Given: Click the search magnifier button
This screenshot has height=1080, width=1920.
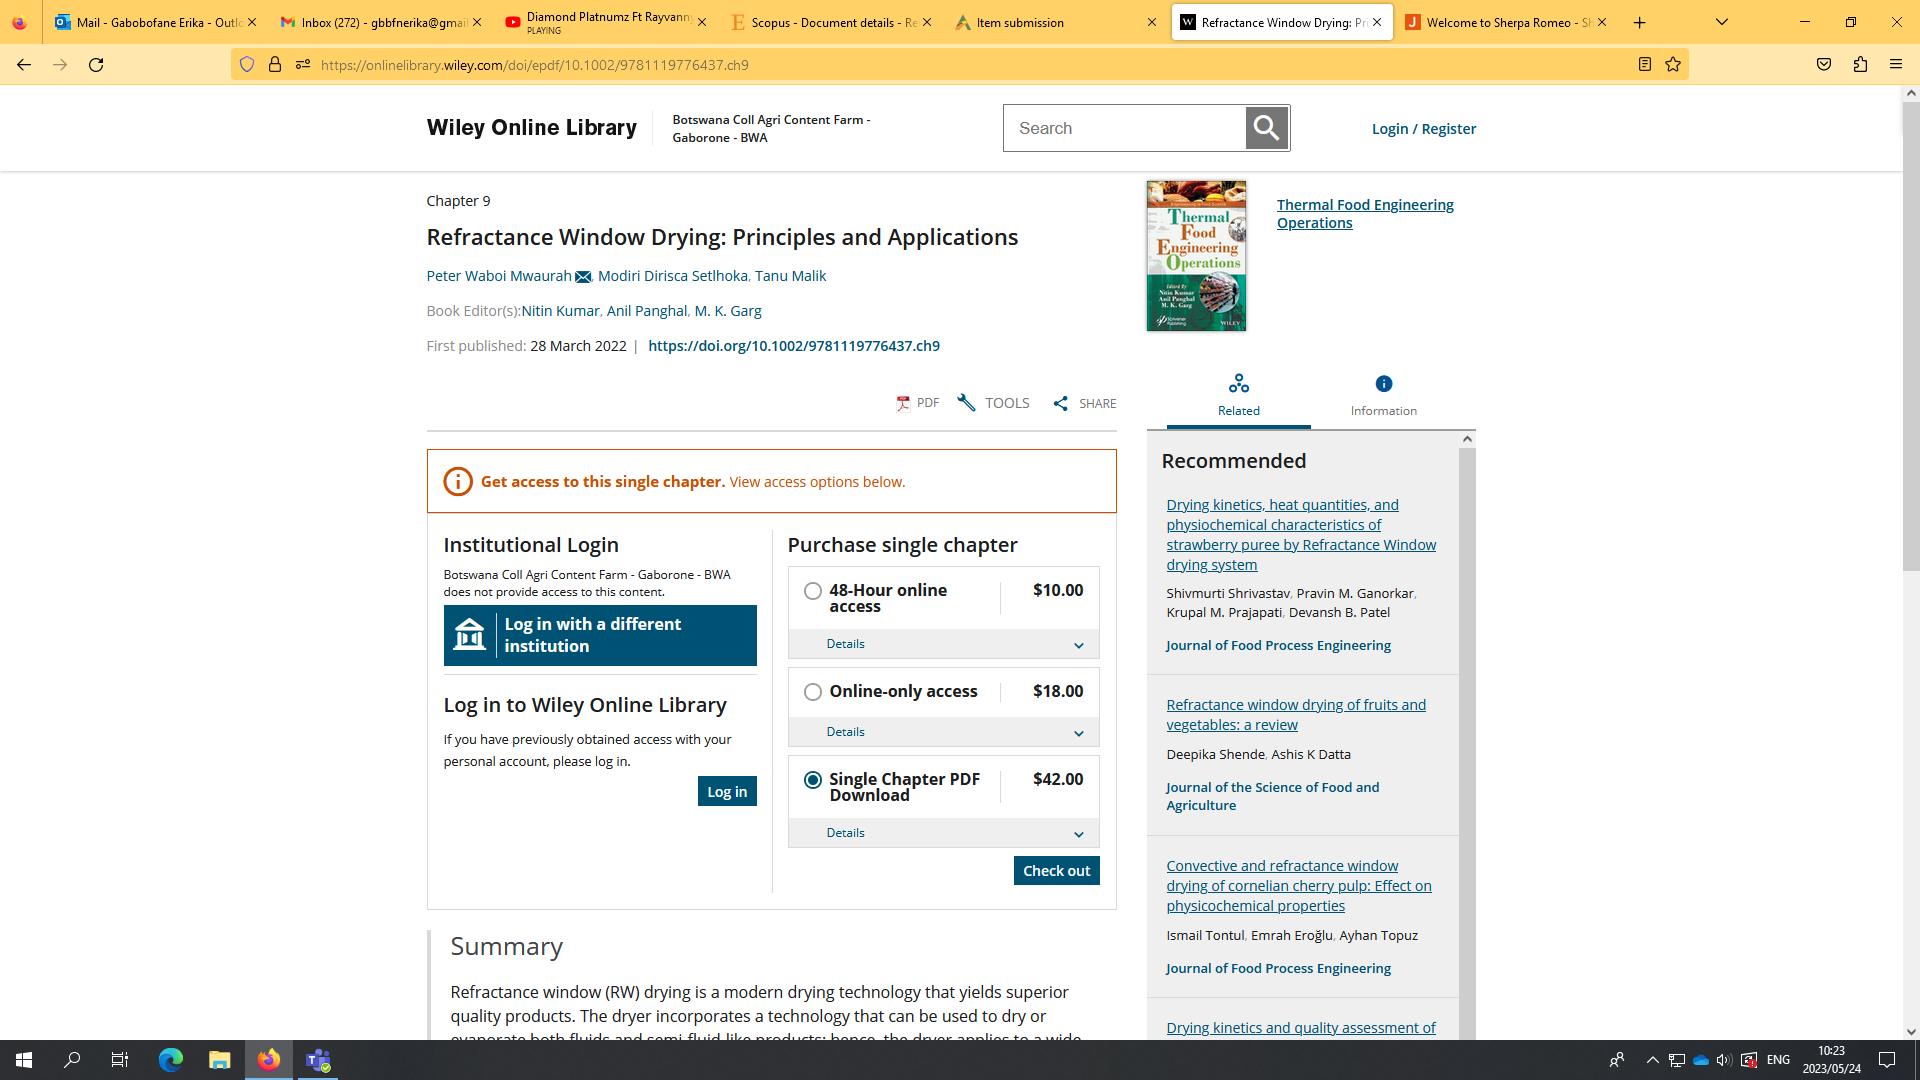Looking at the screenshot, I should pyautogui.click(x=1266, y=128).
